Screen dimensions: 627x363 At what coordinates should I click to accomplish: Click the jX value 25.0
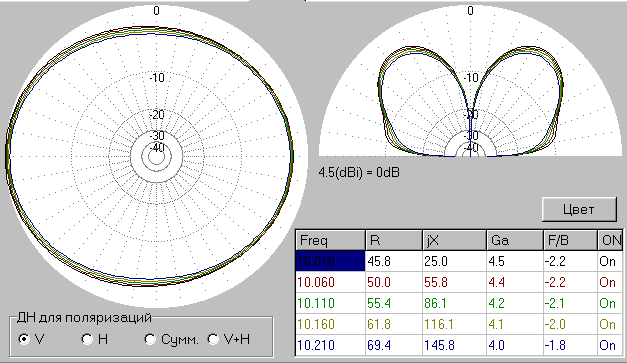coord(455,261)
